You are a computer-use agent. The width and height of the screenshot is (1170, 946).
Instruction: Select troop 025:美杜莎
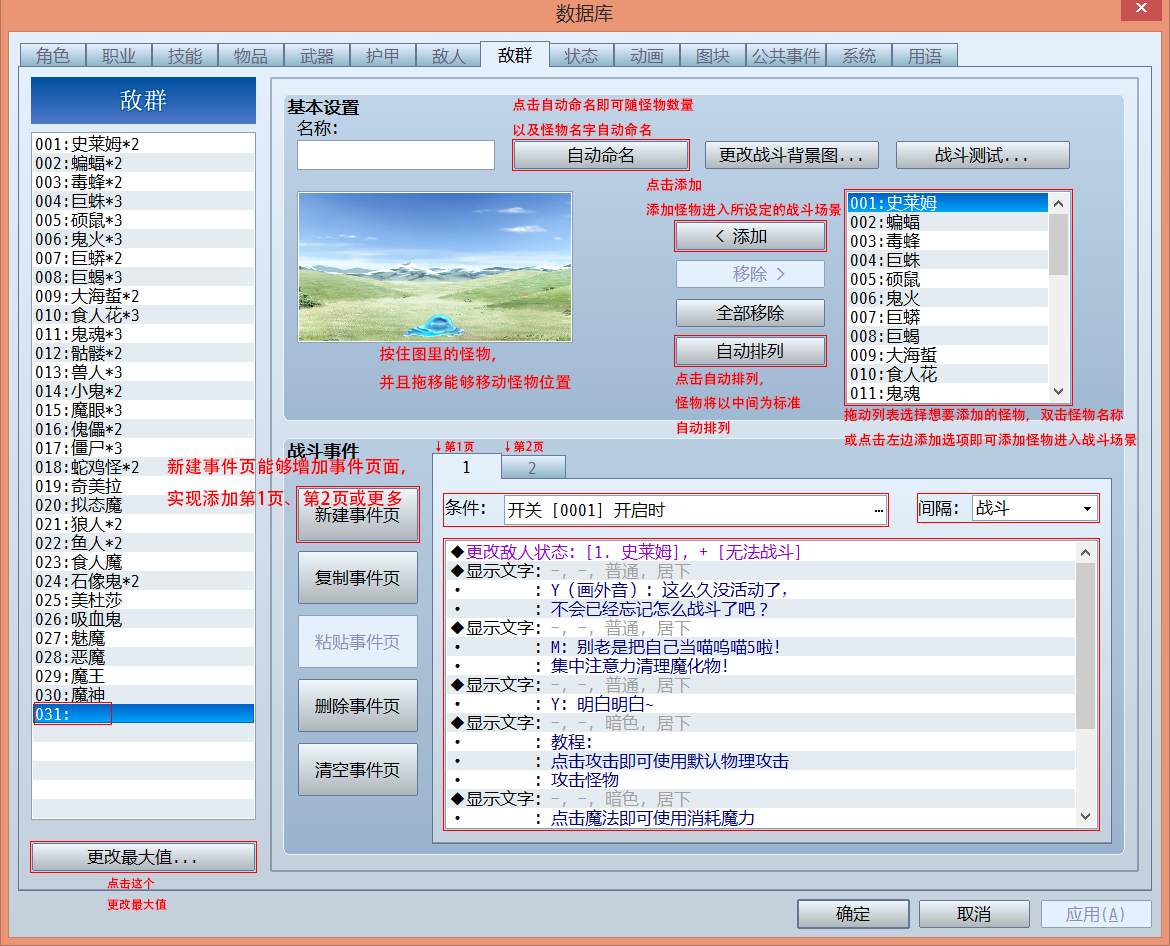click(143, 601)
